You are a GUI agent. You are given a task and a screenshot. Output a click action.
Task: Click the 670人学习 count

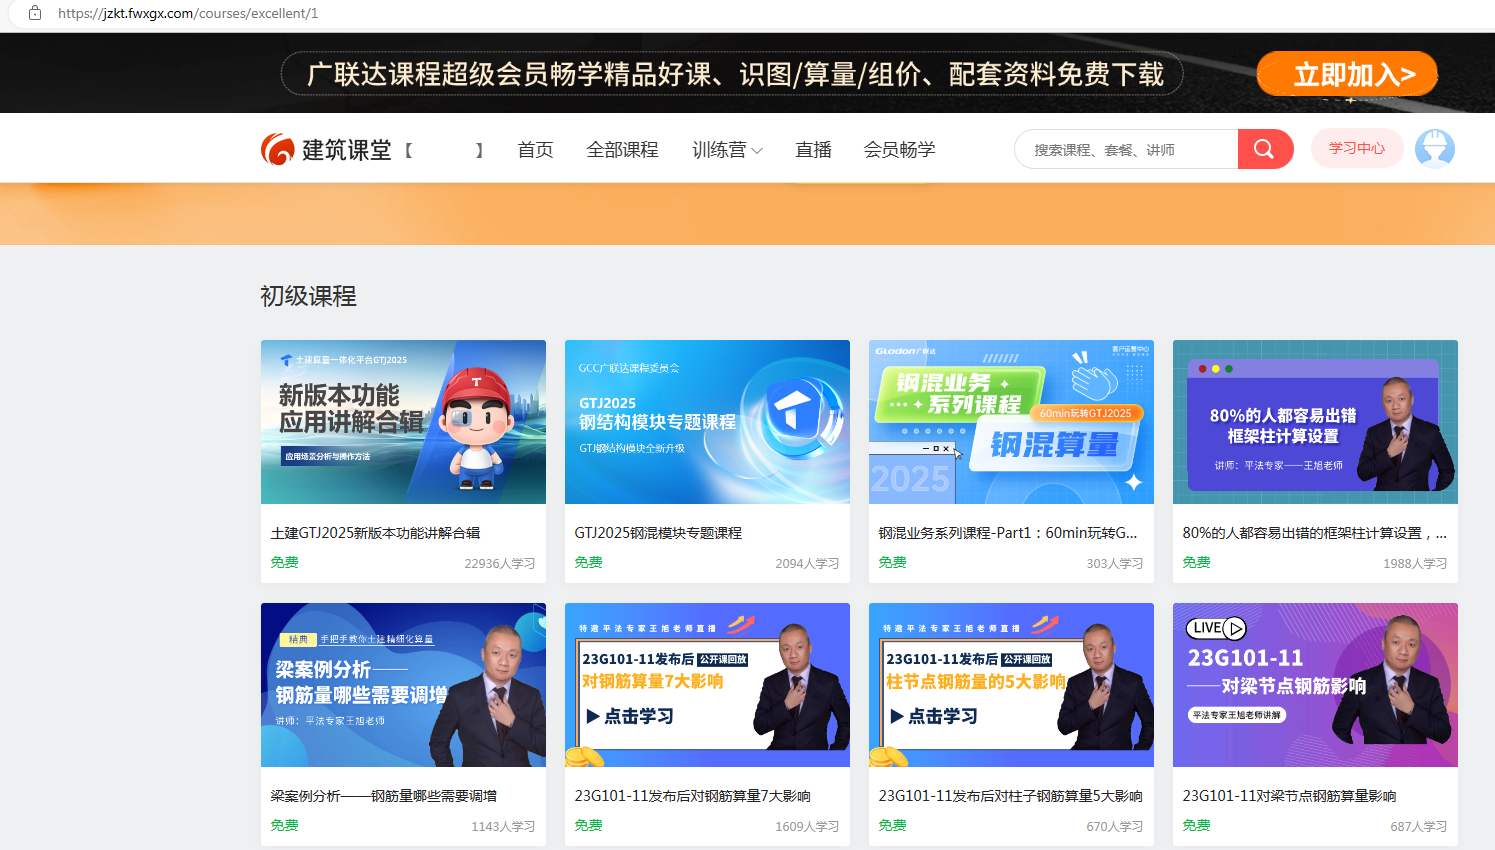[x=1115, y=826]
